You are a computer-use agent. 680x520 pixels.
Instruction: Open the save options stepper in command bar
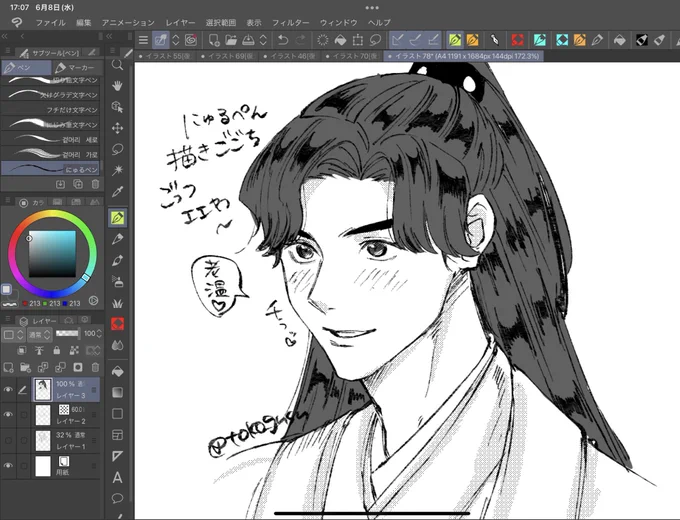pos(263,40)
